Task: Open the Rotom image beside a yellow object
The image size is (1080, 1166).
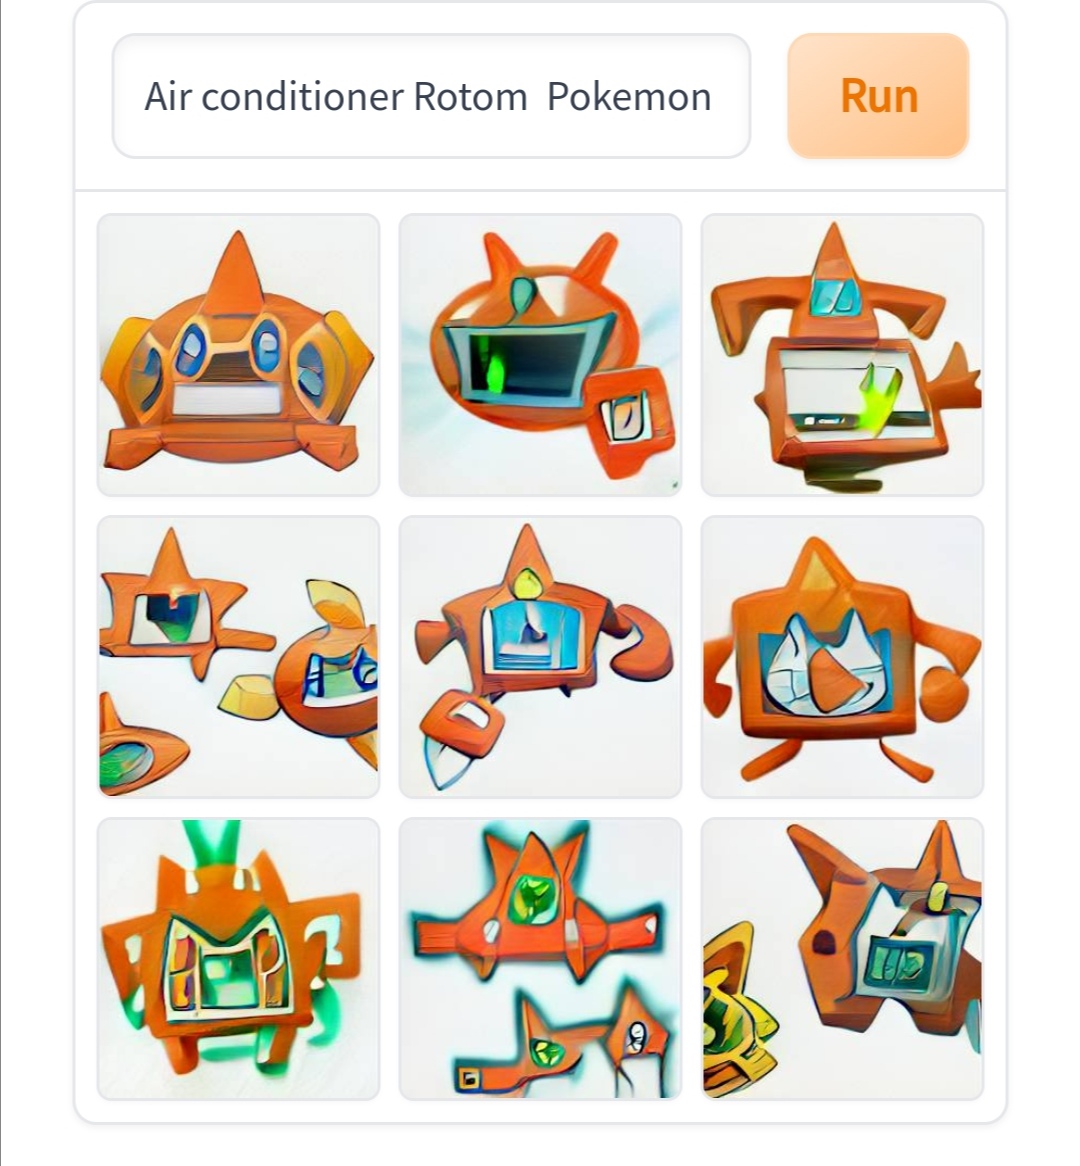Action: (842, 959)
